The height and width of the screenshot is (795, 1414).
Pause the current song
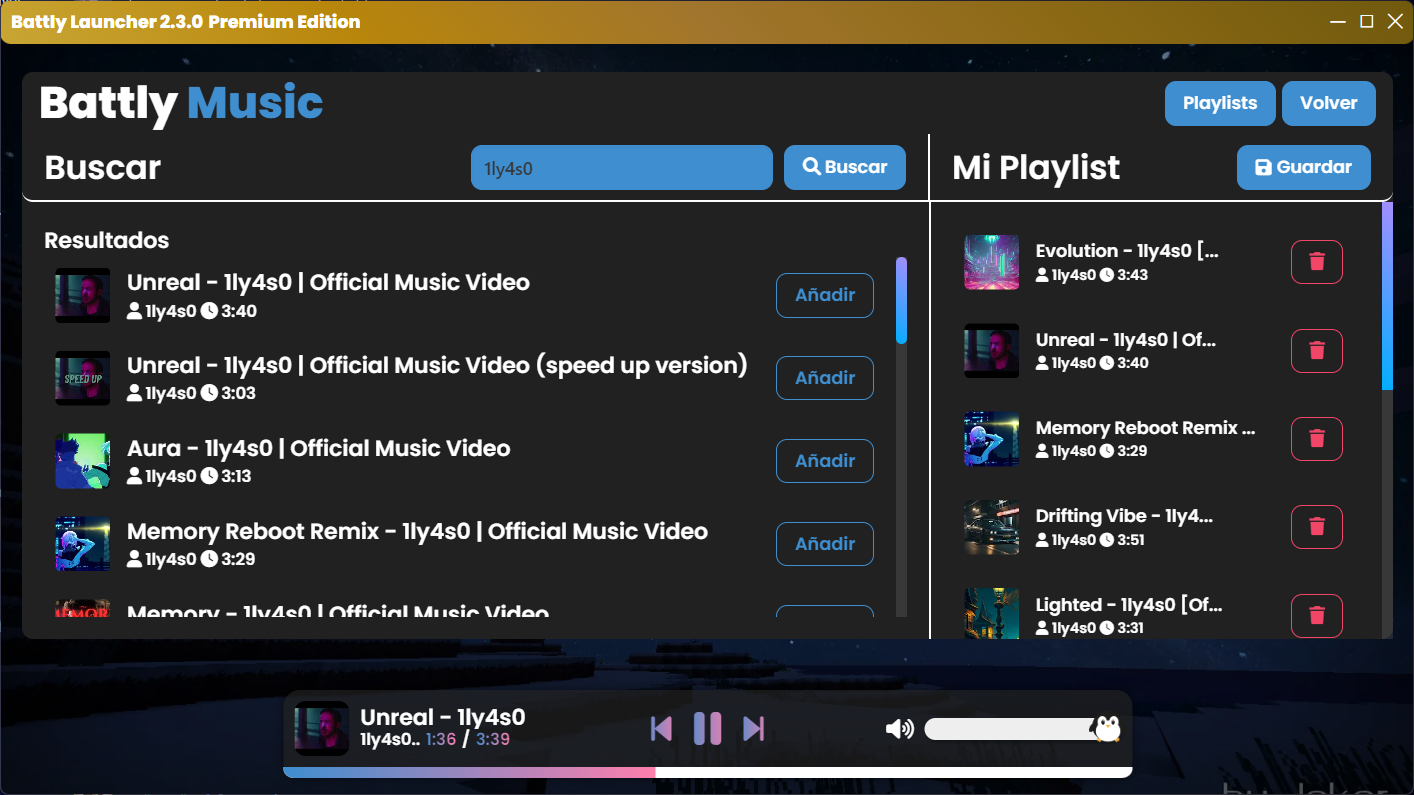point(708,729)
